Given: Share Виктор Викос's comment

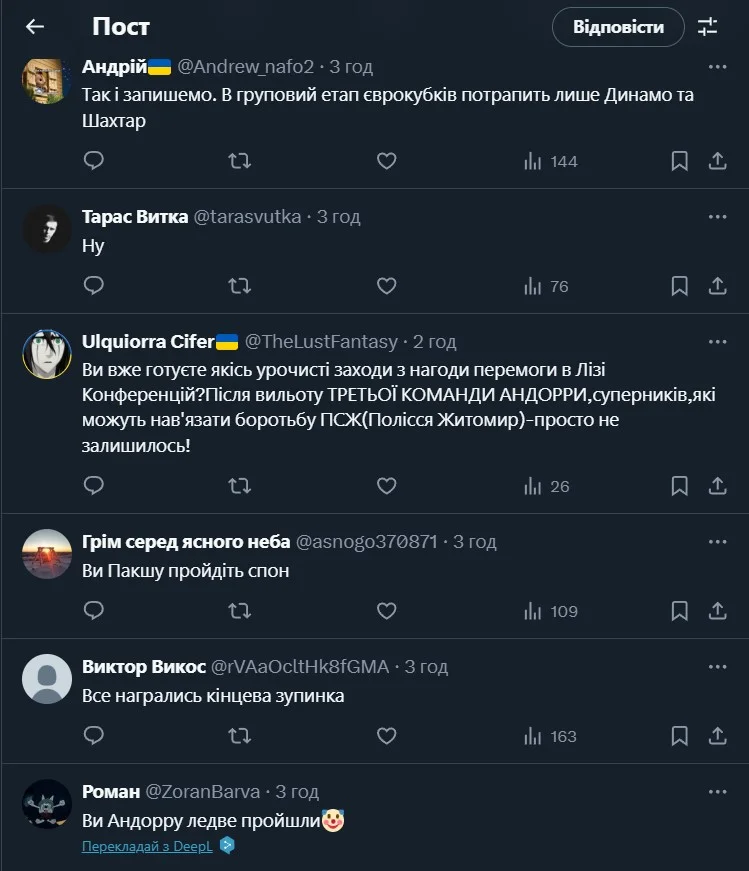Looking at the screenshot, I should [717, 736].
